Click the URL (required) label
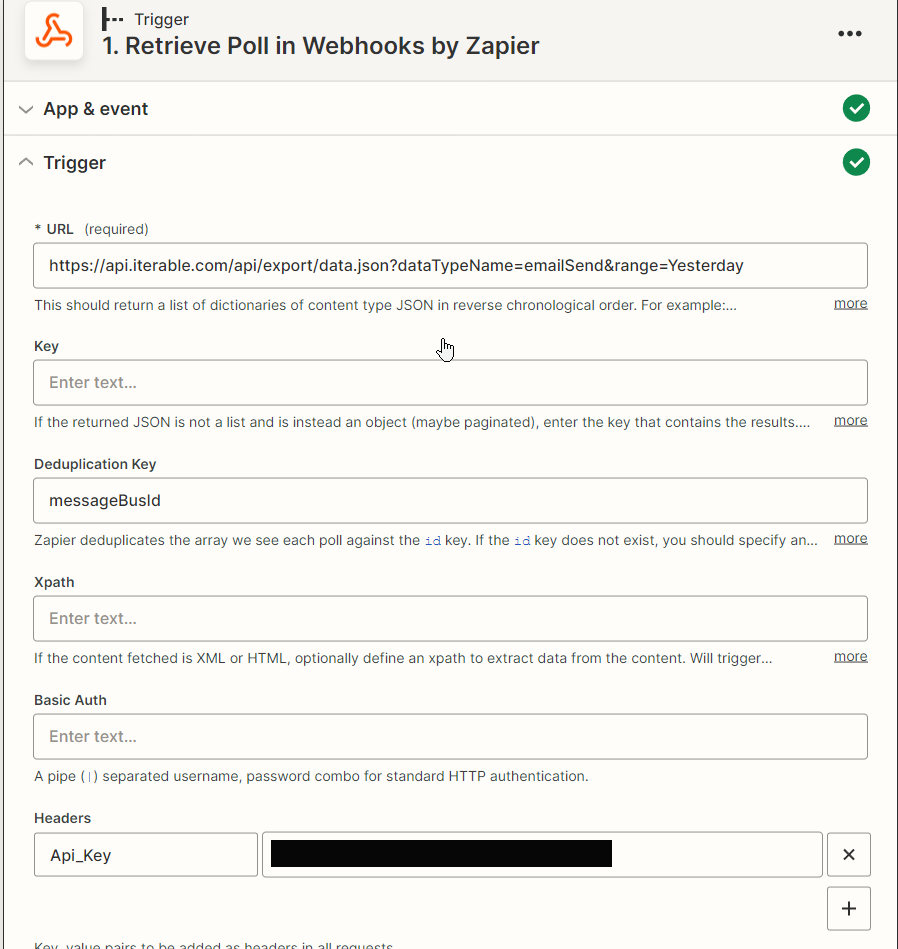898x949 pixels. click(x=91, y=229)
